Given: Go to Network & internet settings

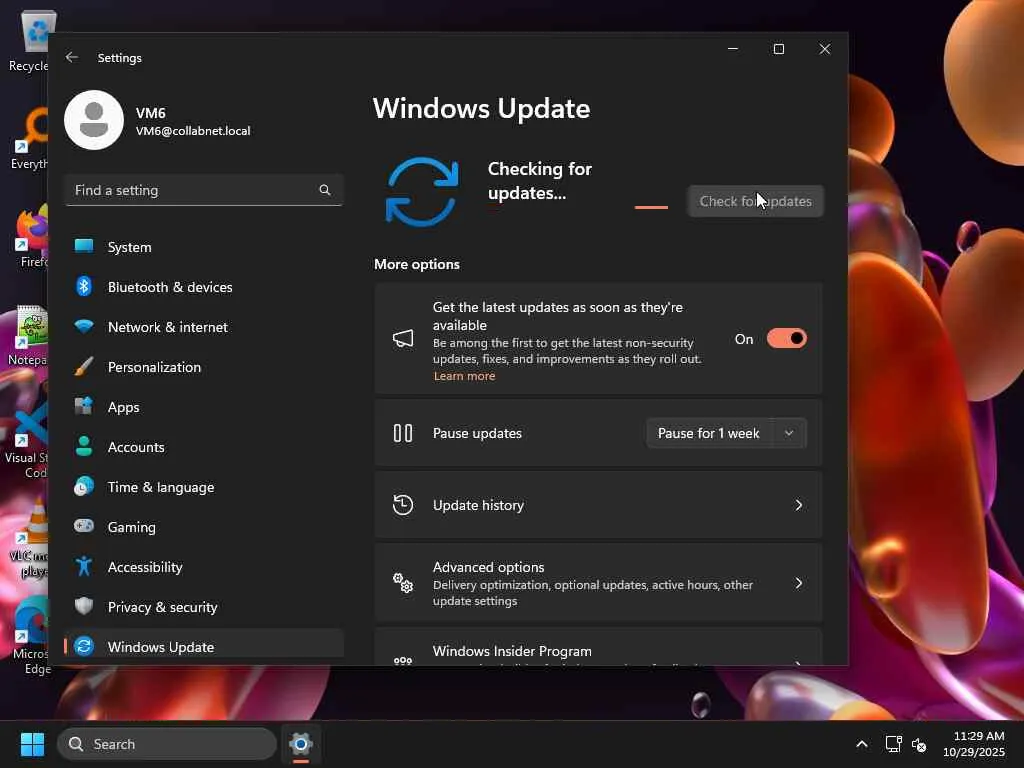Looking at the screenshot, I should [204, 327].
